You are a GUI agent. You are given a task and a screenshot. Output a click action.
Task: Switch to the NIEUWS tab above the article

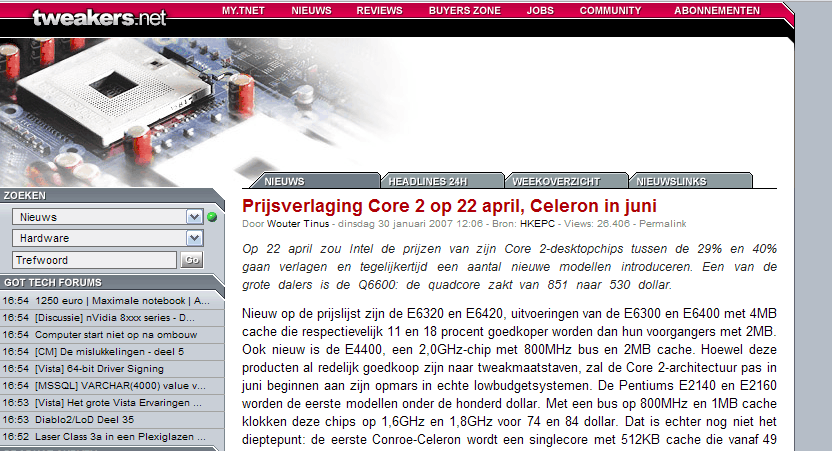coord(317,181)
